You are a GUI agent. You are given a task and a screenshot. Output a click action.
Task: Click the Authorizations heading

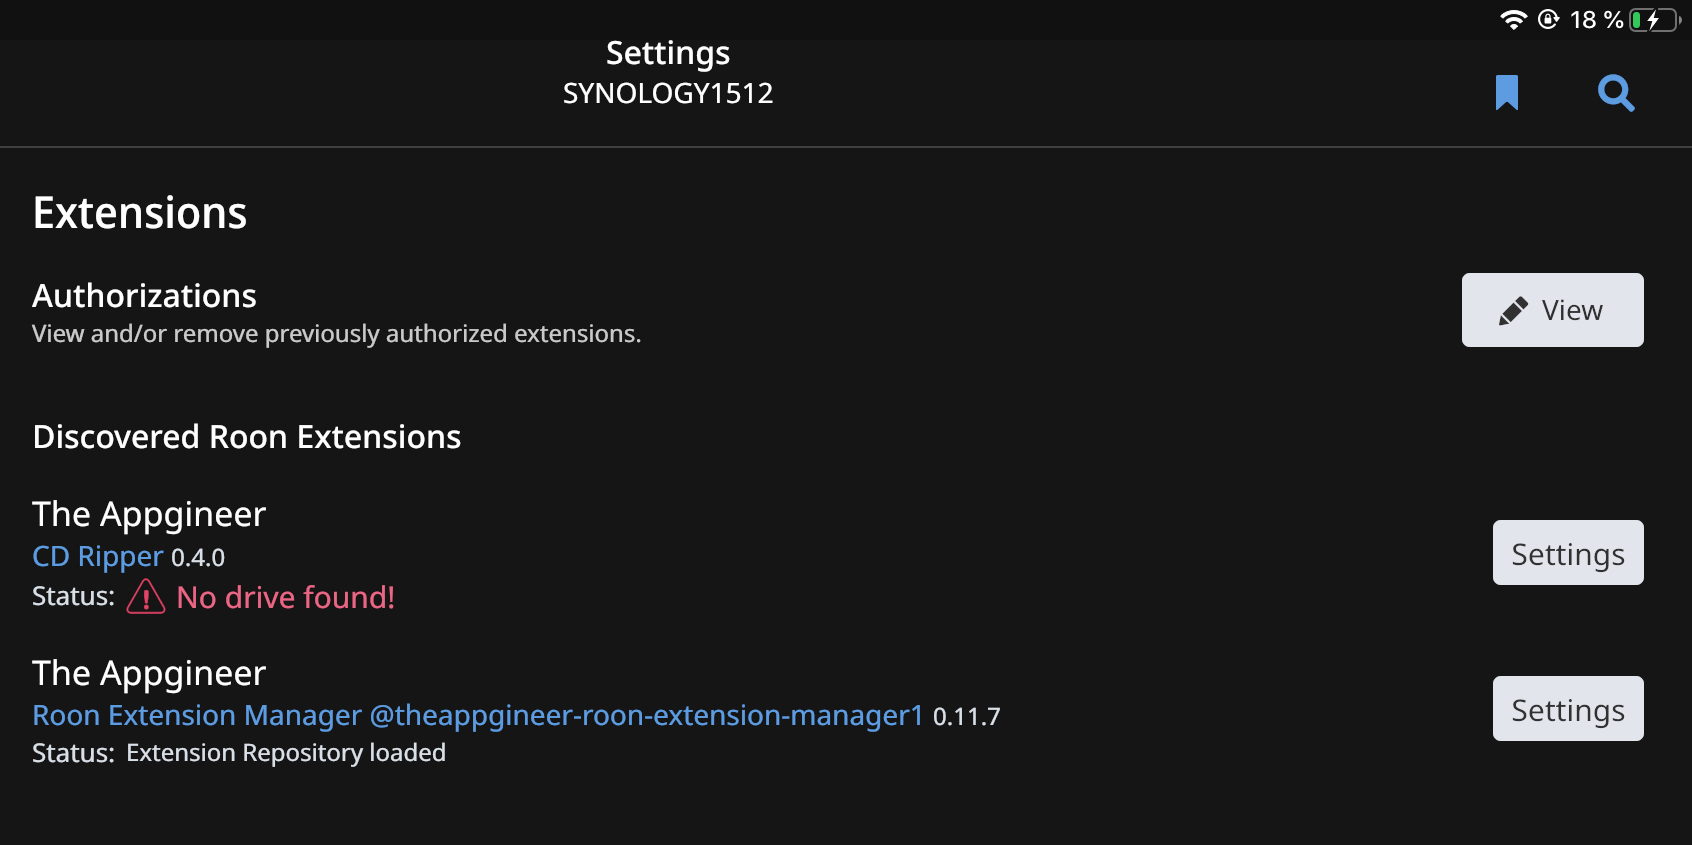(x=145, y=296)
